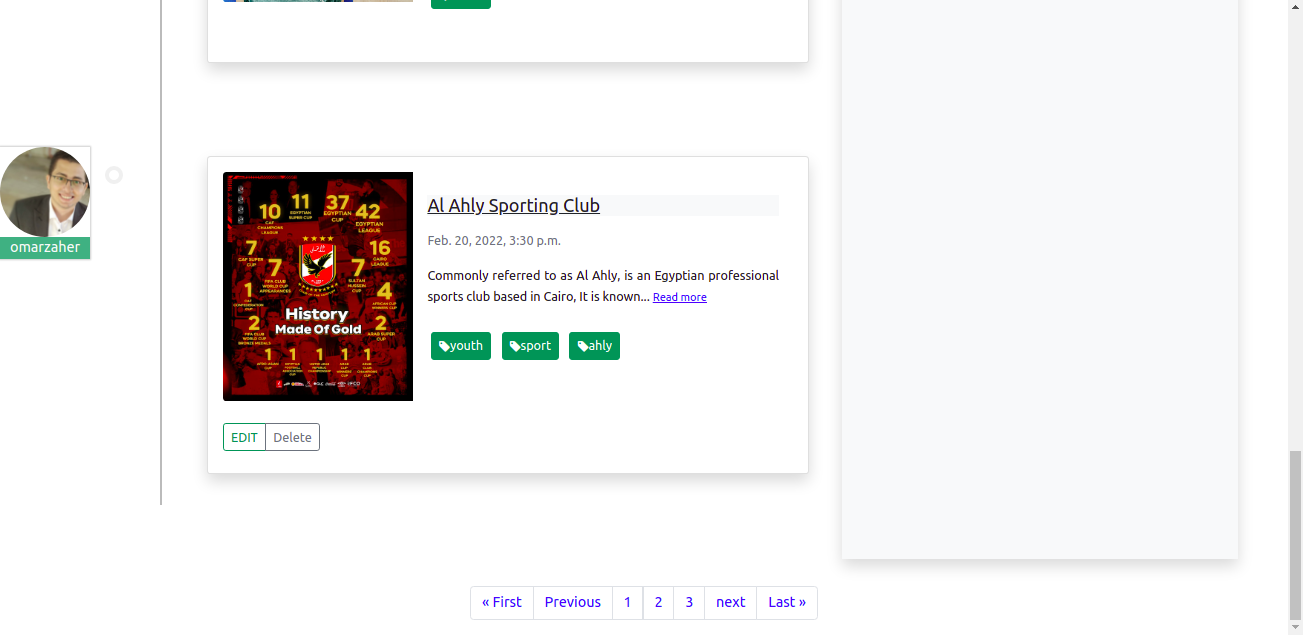The height and width of the screenshot is (635, 1303).
Task: Select the sport tag
Action: pos(530,346)
